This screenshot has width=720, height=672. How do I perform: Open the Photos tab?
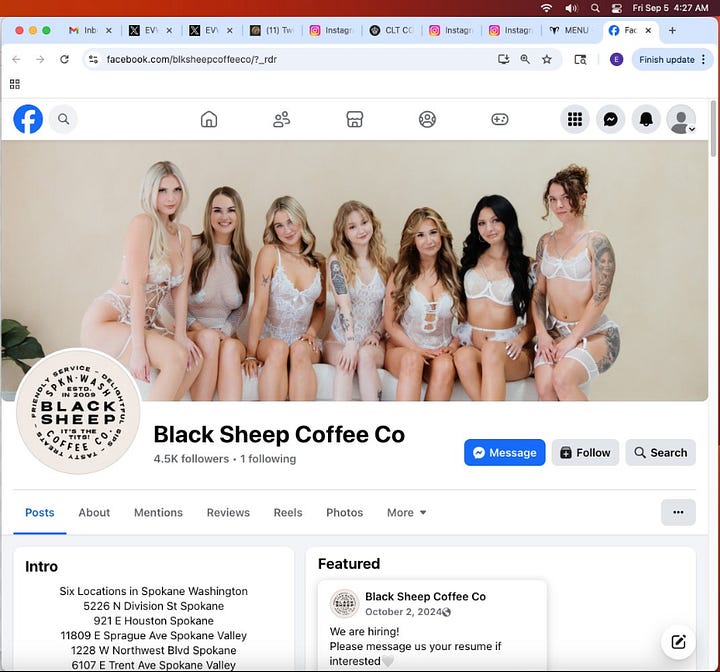[344, 513]
